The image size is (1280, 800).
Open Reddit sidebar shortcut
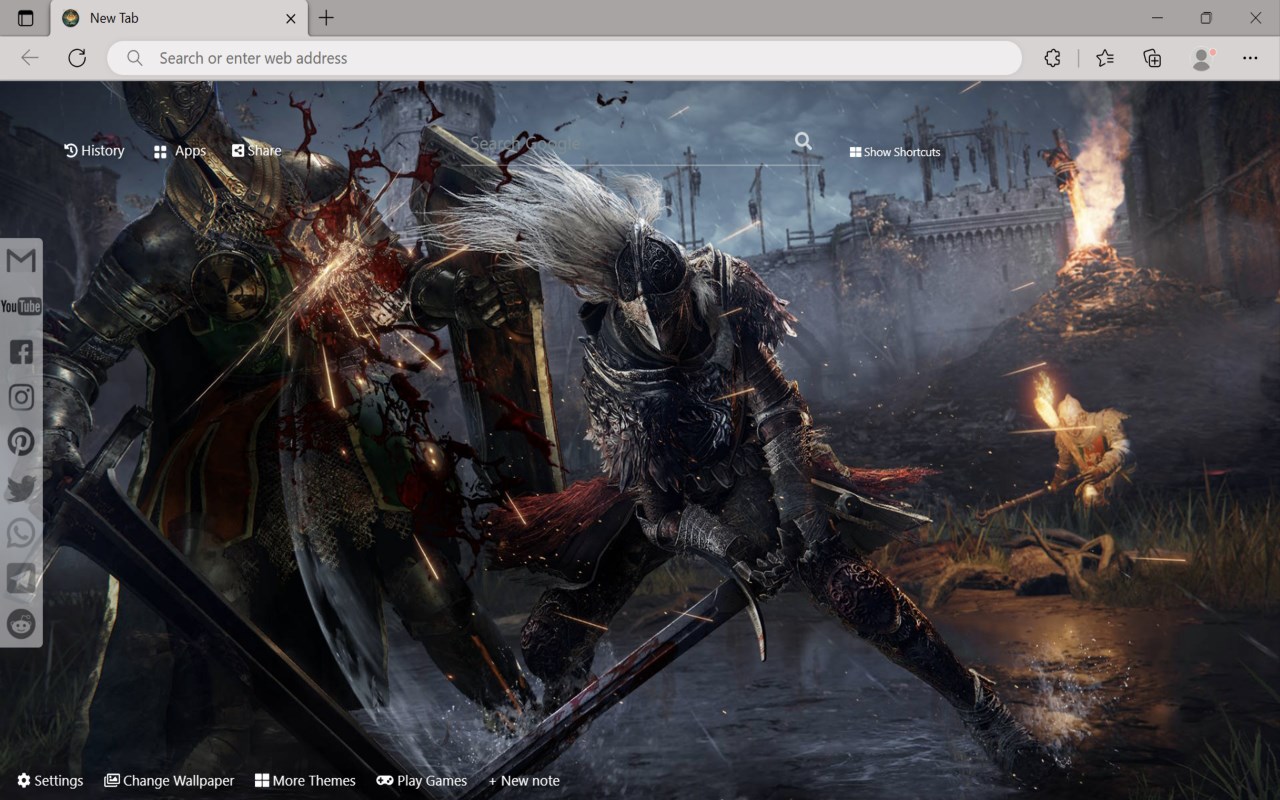[x=21, y=624]
